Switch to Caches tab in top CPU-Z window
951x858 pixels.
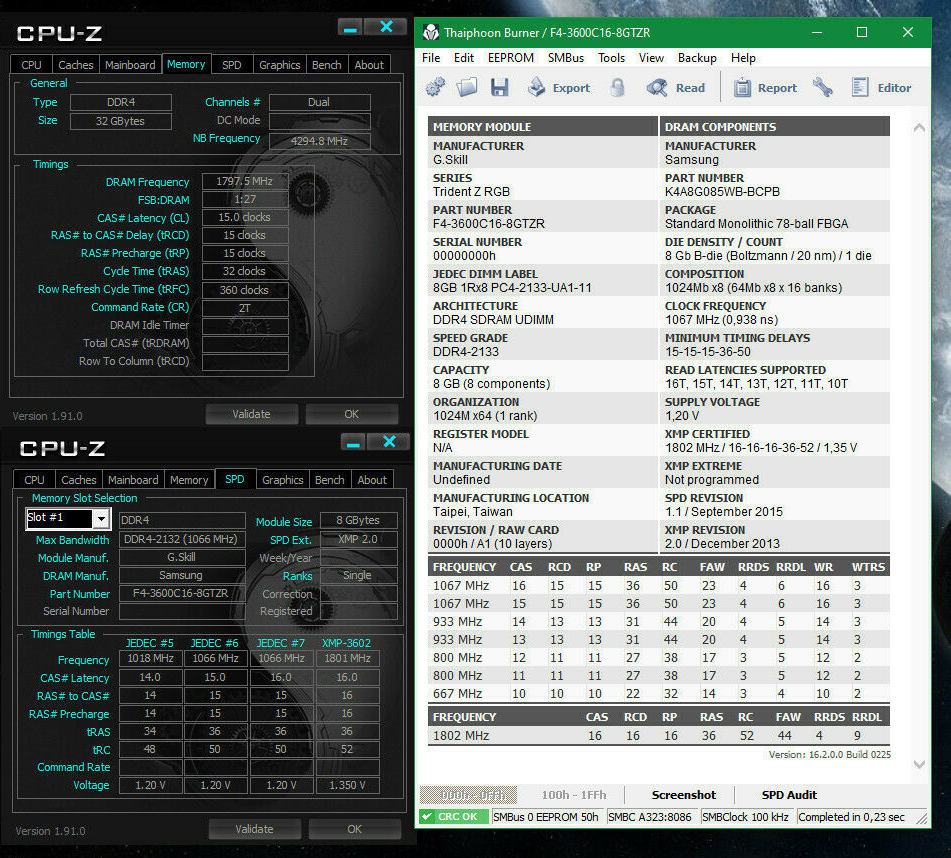76,65
